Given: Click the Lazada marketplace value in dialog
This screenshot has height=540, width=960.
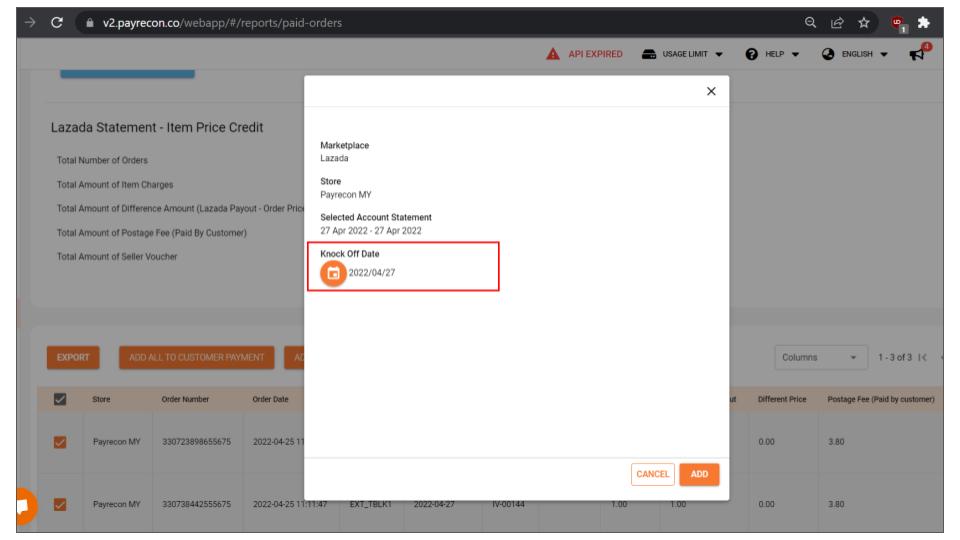Looking at the screenshot, I should 334,158.
